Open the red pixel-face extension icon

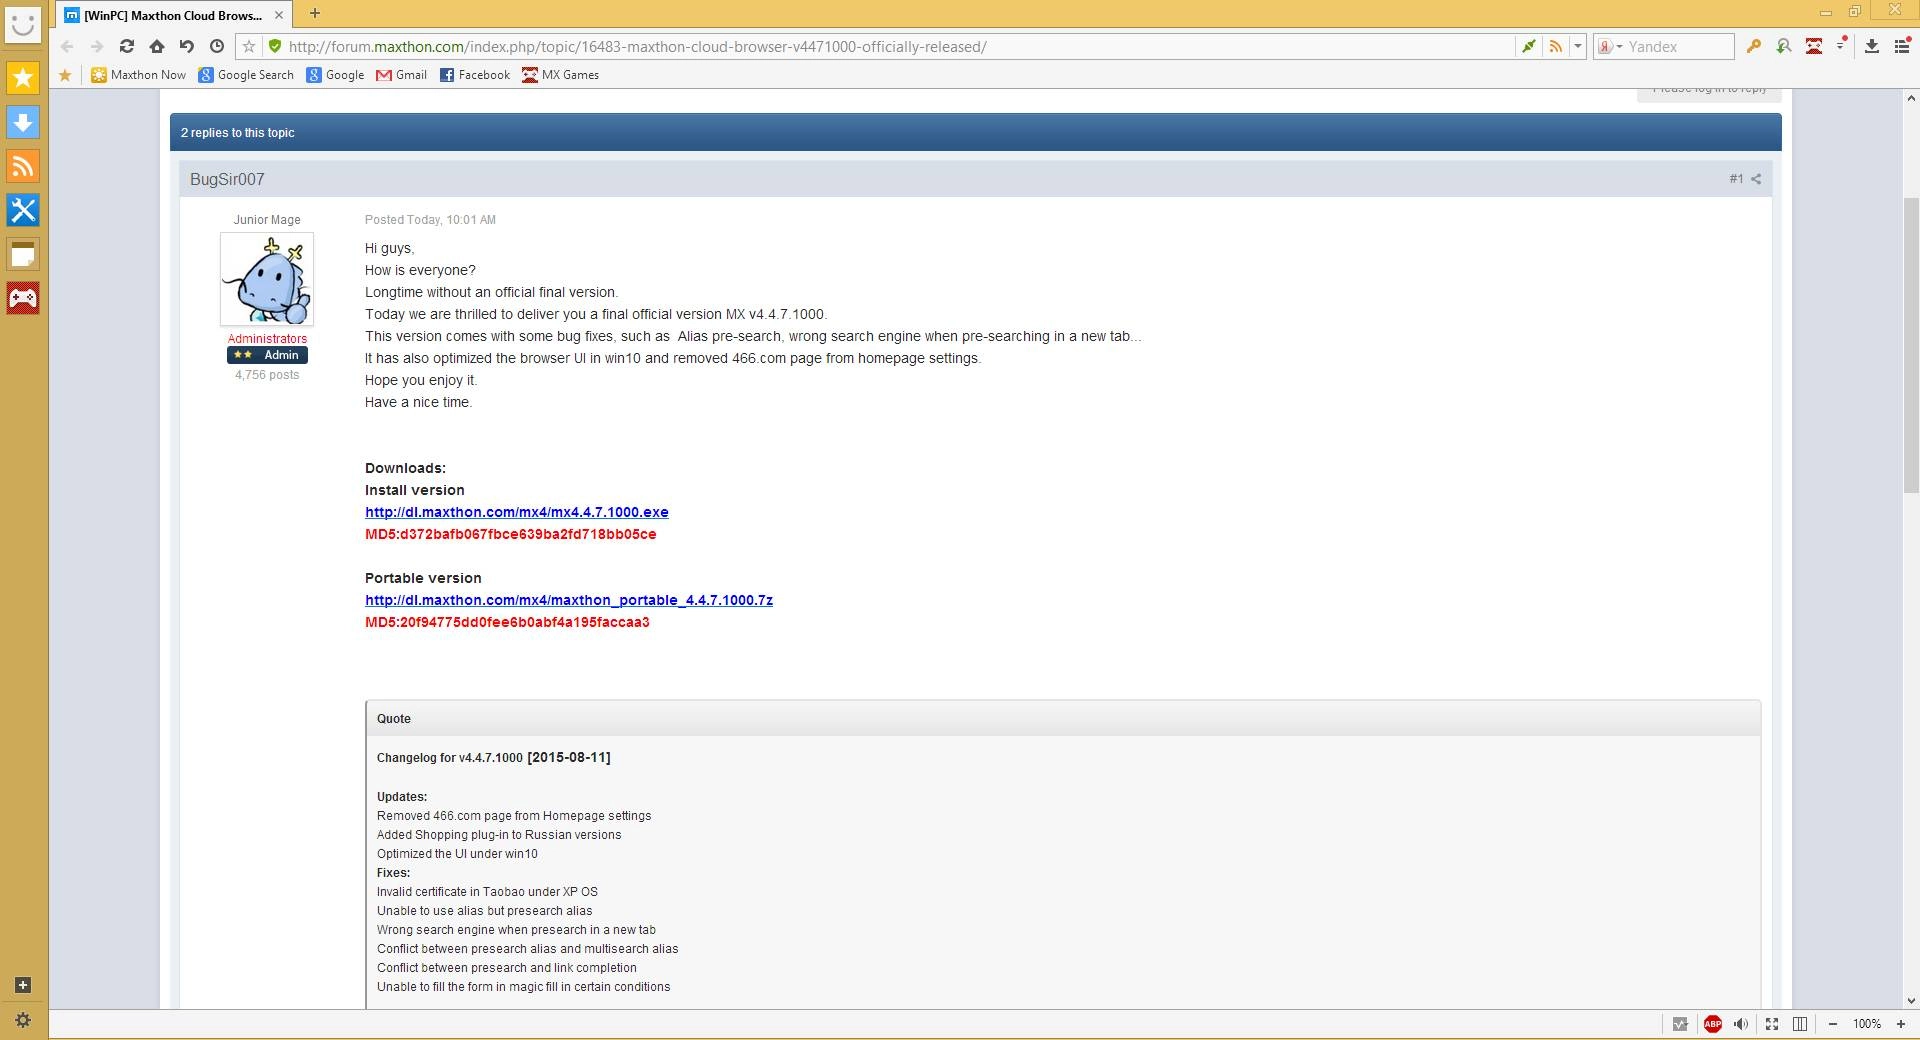click(x=1813, y=46)
